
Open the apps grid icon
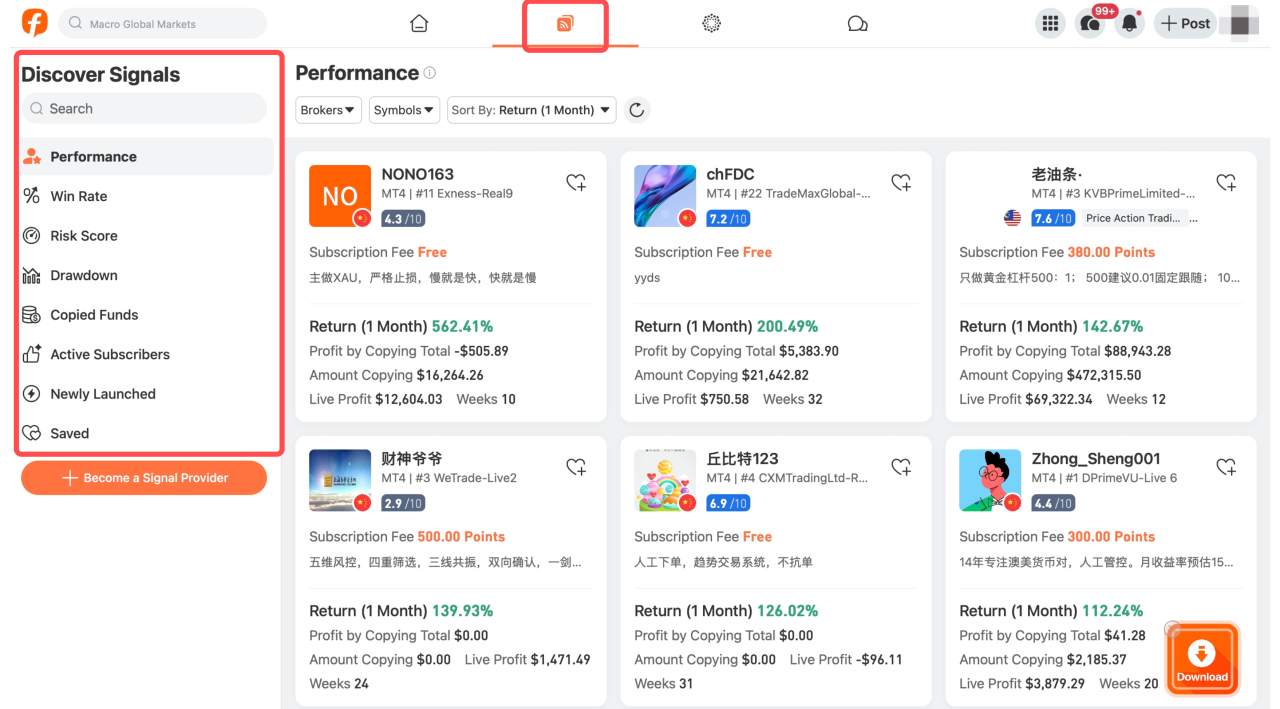click(1050, 24)
